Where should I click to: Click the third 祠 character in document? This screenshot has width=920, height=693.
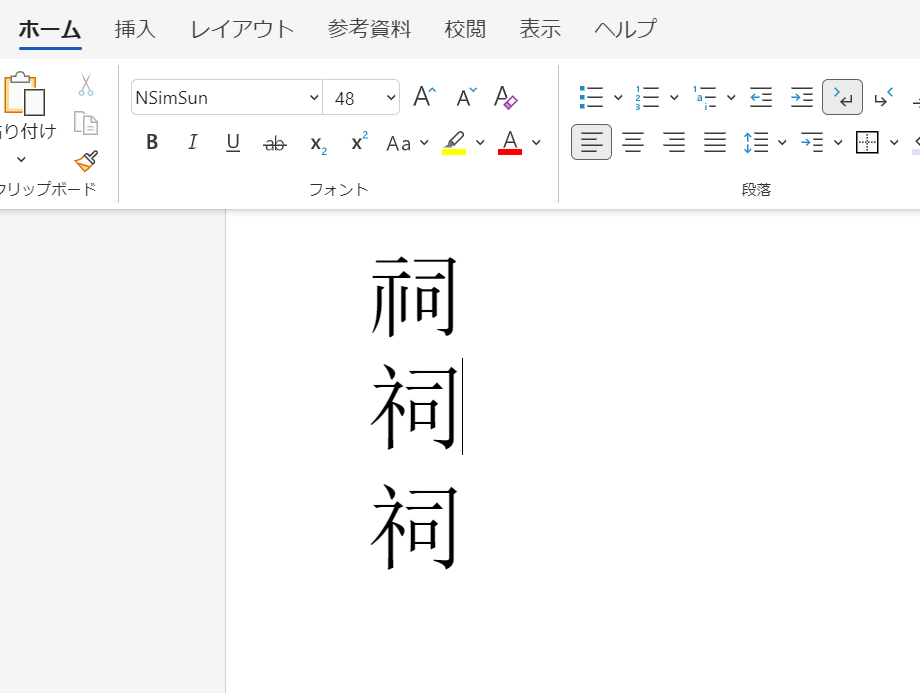tap(414, 528)
